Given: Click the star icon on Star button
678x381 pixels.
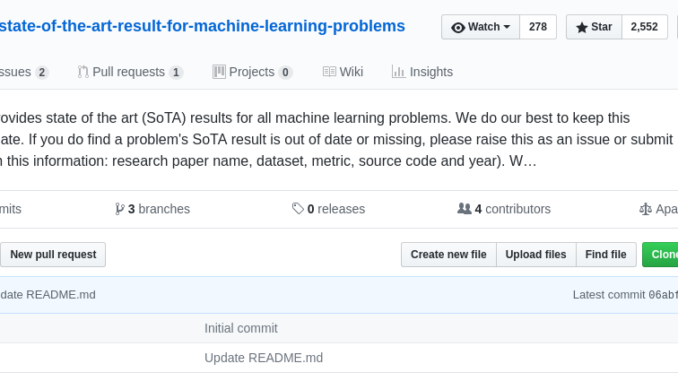Looking at the screenshot, I should pos(582,28).
